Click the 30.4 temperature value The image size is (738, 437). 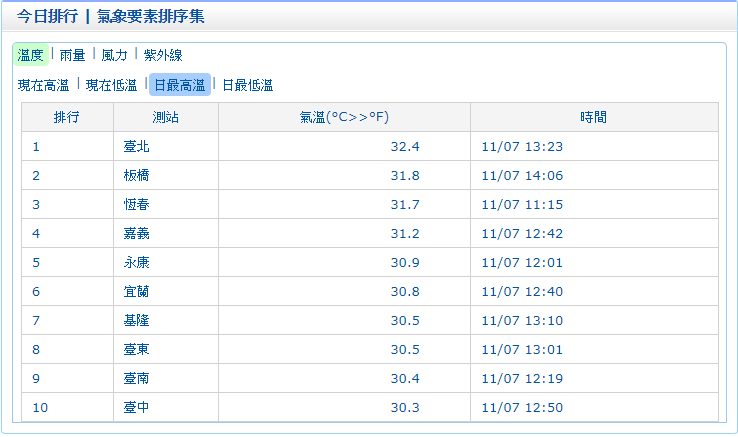click(x=405, y=378)
